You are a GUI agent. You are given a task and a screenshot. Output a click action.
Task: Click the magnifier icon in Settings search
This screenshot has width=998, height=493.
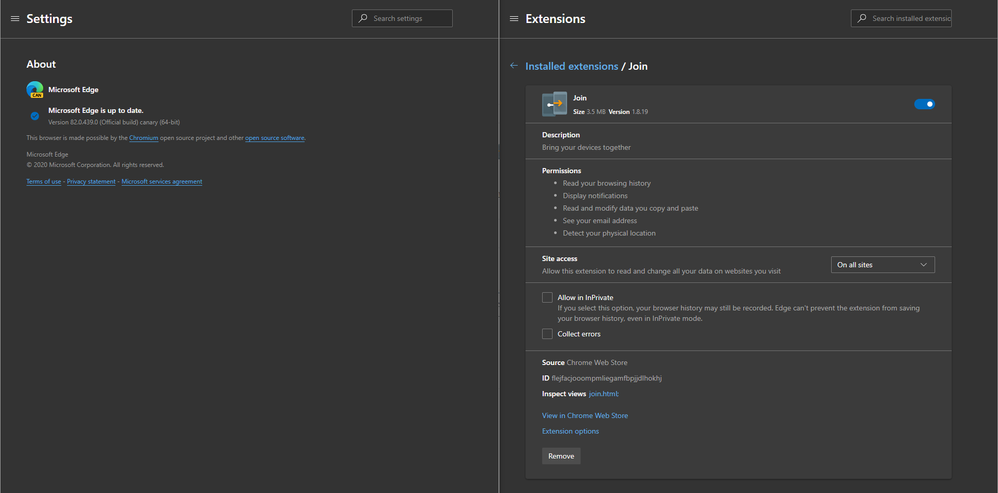click(362, 18)
